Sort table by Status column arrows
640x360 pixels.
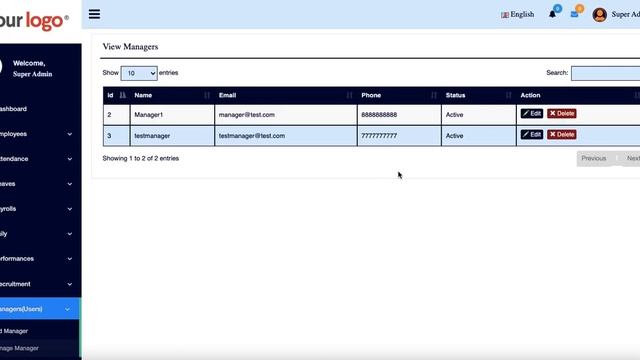(x=508, y=96)
